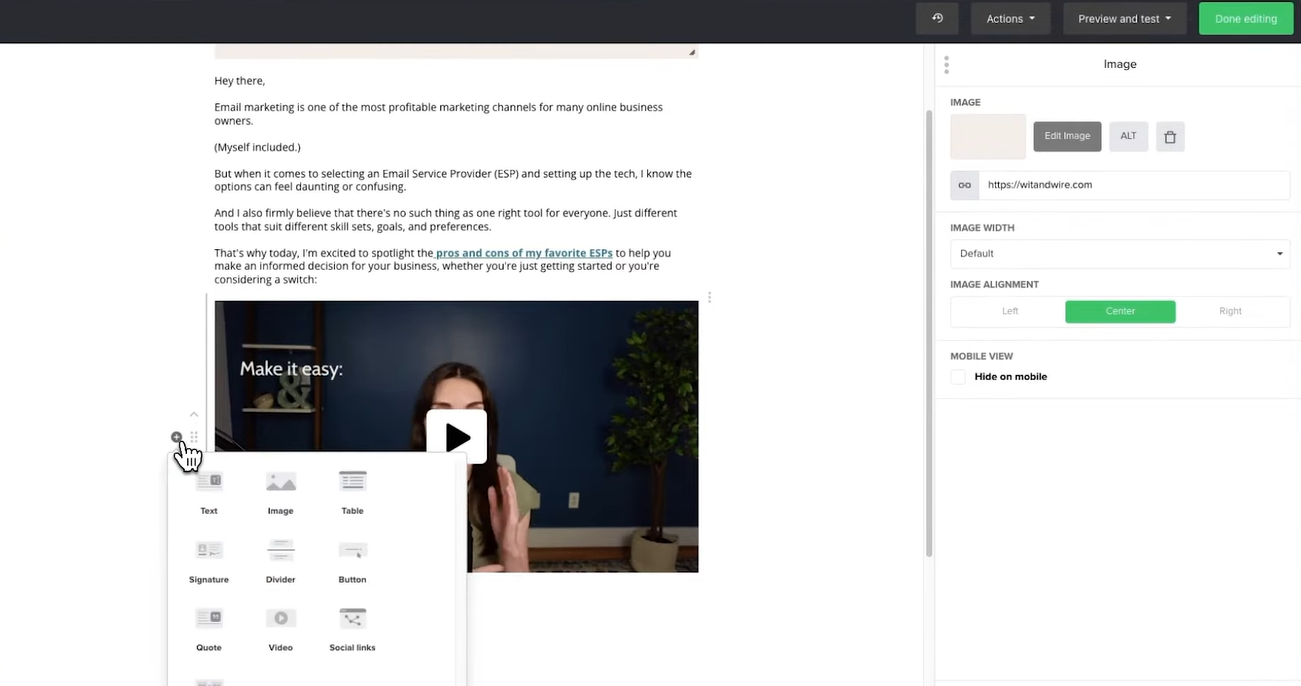This screenshot has width=1301, height=686.
Task: Open pros and cons of ESPs link
Action: (524, 253)
